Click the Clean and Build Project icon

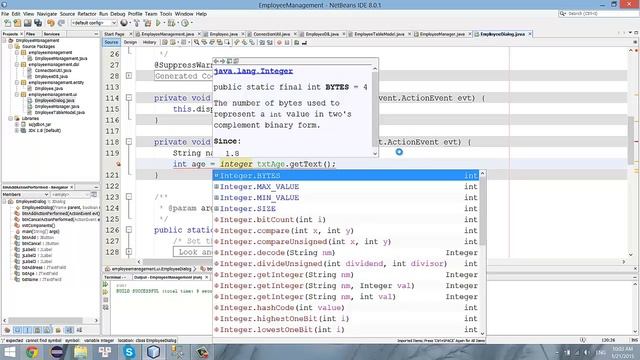[x=147, y=23]
